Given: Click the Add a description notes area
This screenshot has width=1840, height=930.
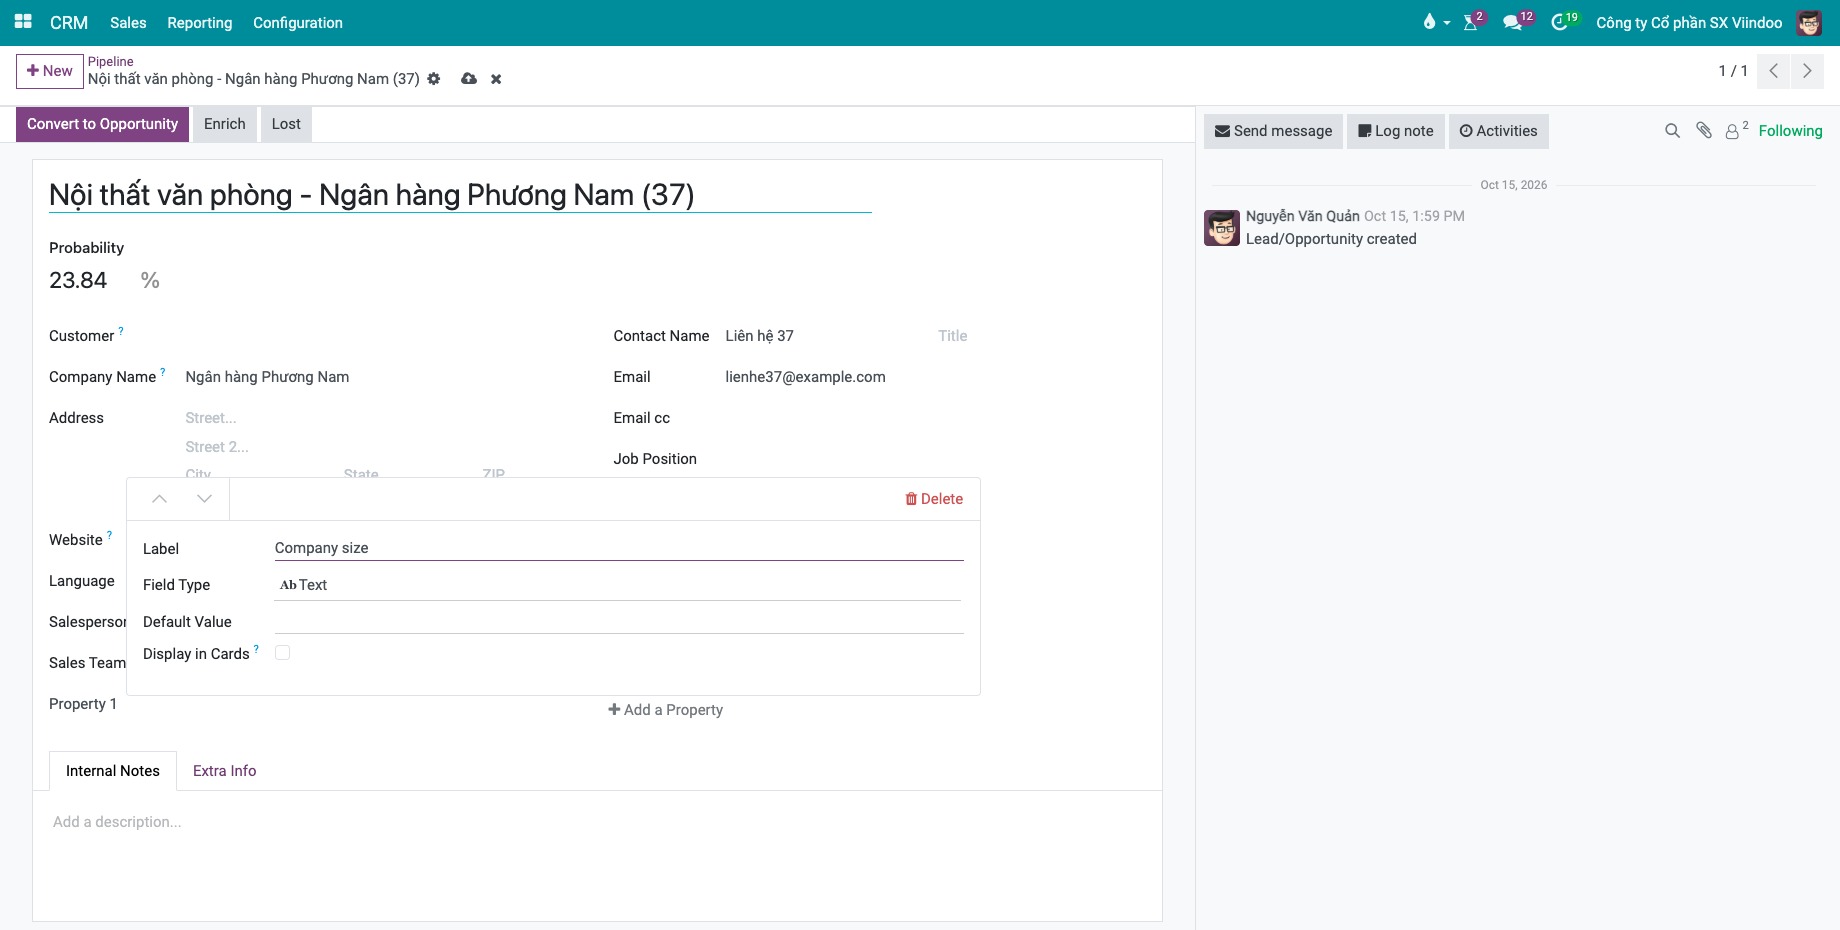Looking at the screenshot, I should 597,822.
